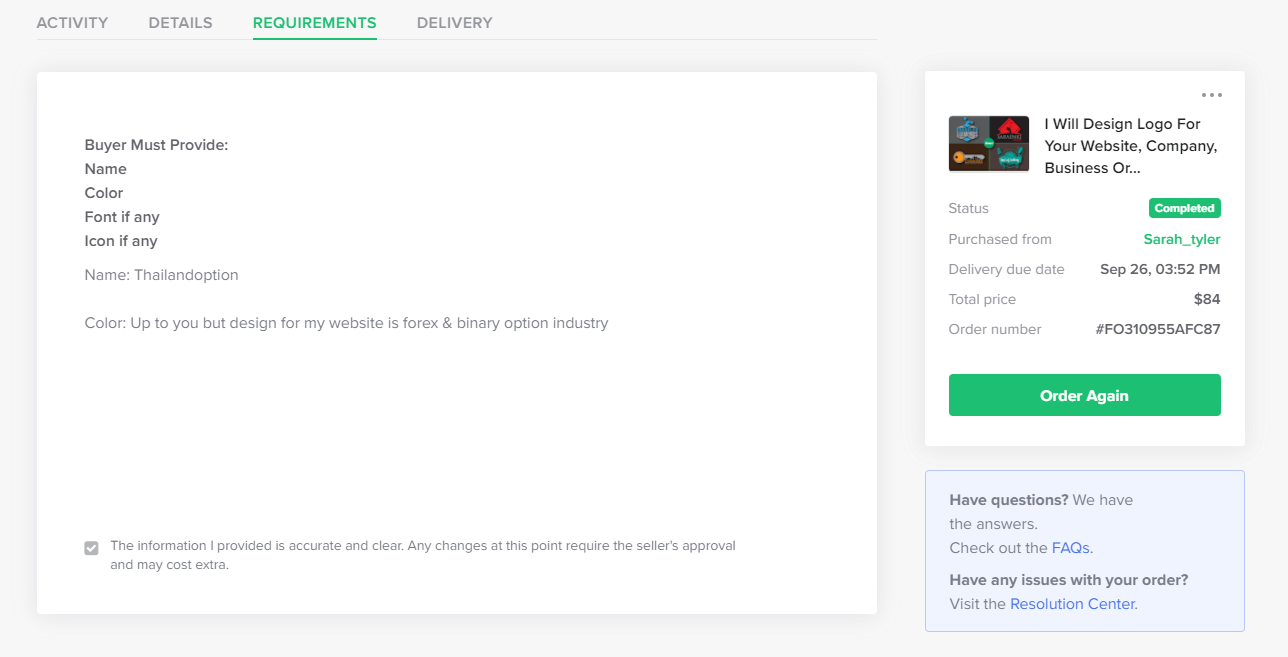
Task: Click the "Purchased from" label
Action: [1000, 239]
